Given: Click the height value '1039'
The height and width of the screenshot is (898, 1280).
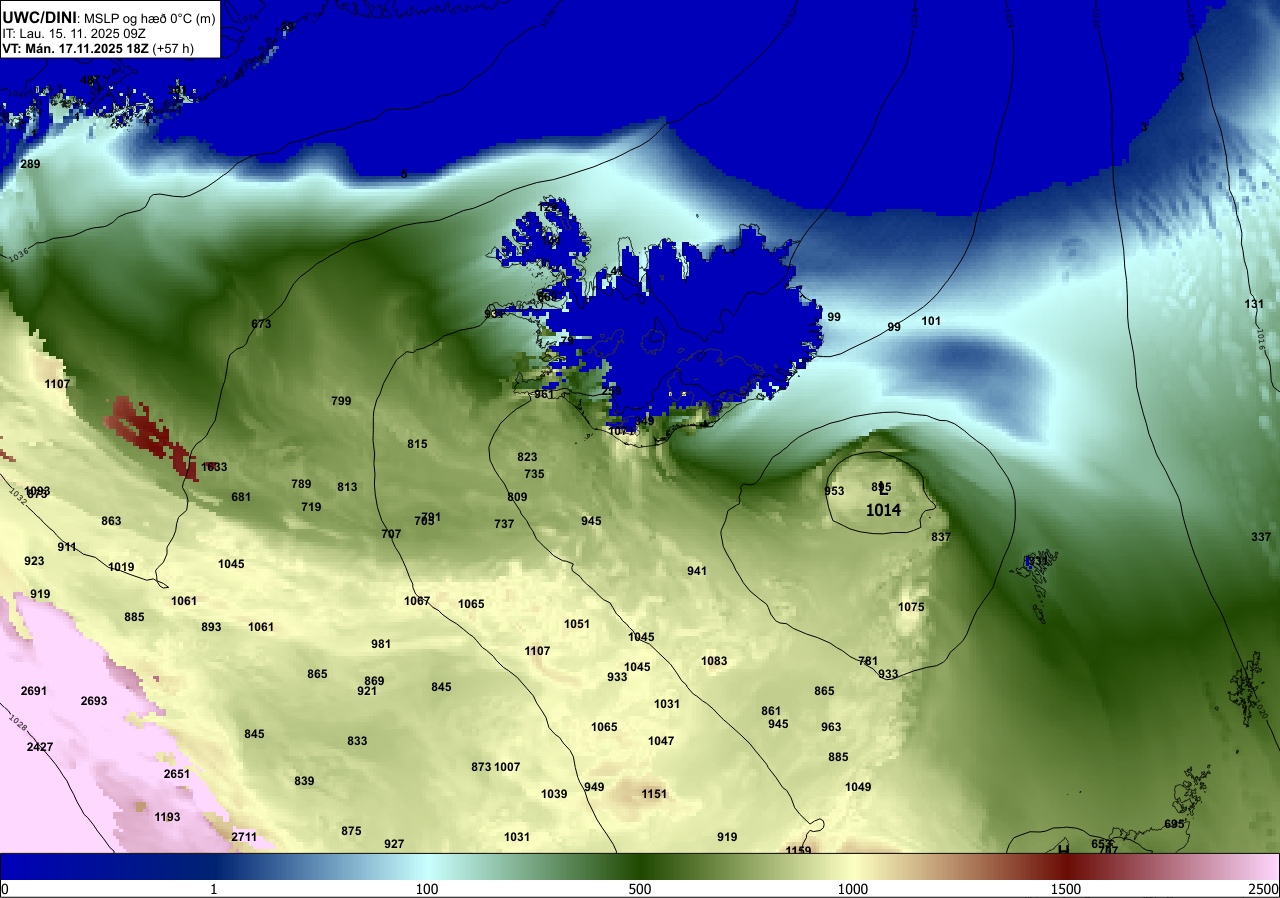Looking at the screenshot, I should pos(554,794).
